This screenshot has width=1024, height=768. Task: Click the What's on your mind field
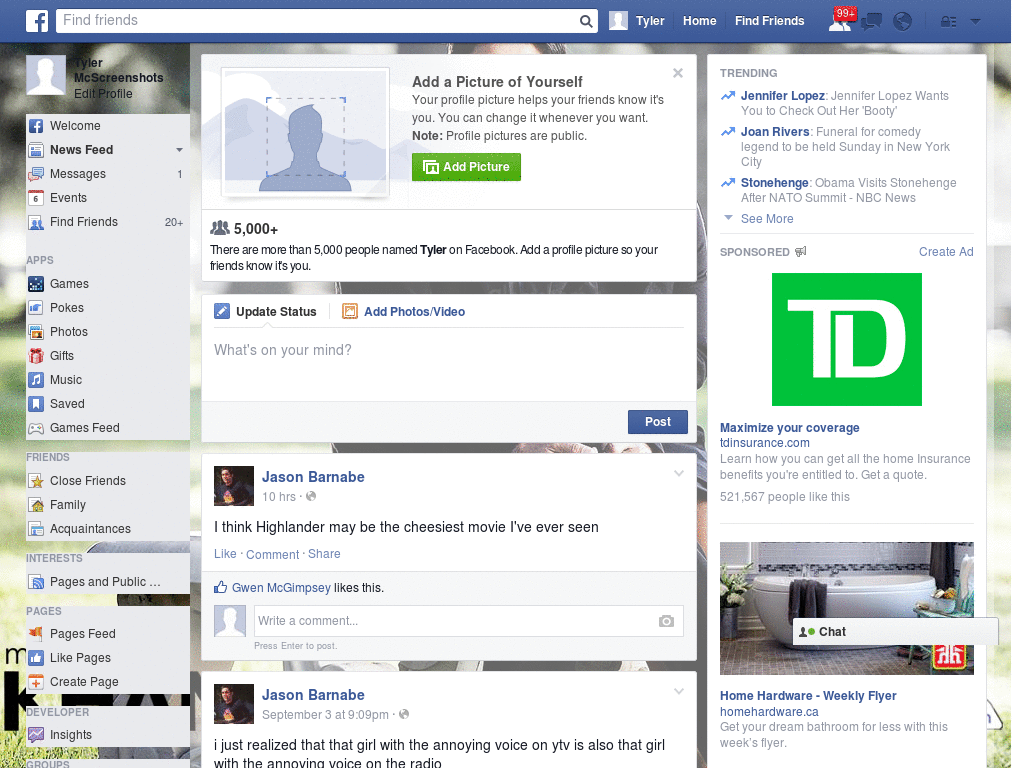[x=449, y=366]
